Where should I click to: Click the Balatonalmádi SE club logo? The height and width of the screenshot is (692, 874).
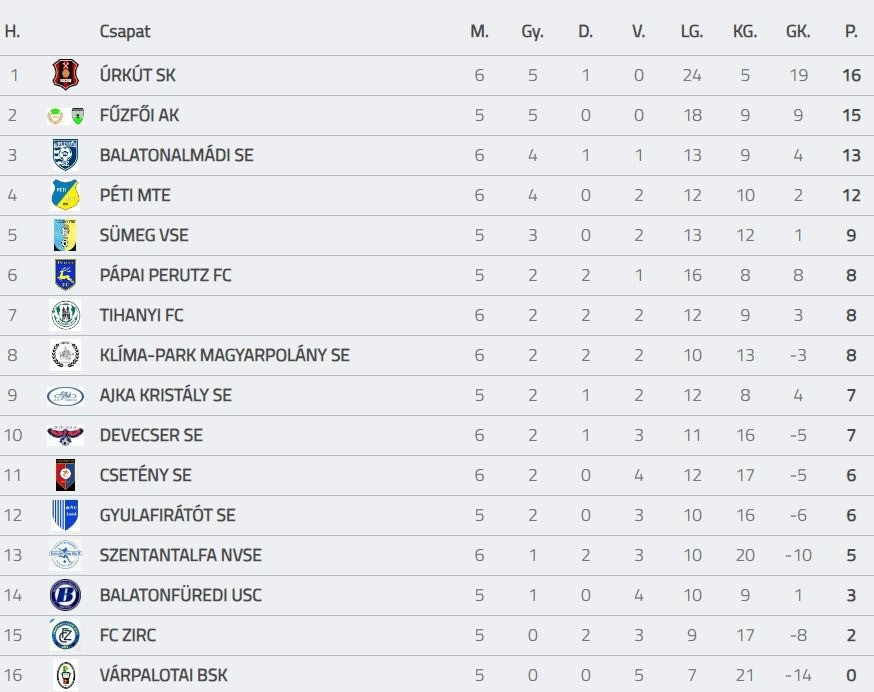pyautogui.click(x=65, y=155)
